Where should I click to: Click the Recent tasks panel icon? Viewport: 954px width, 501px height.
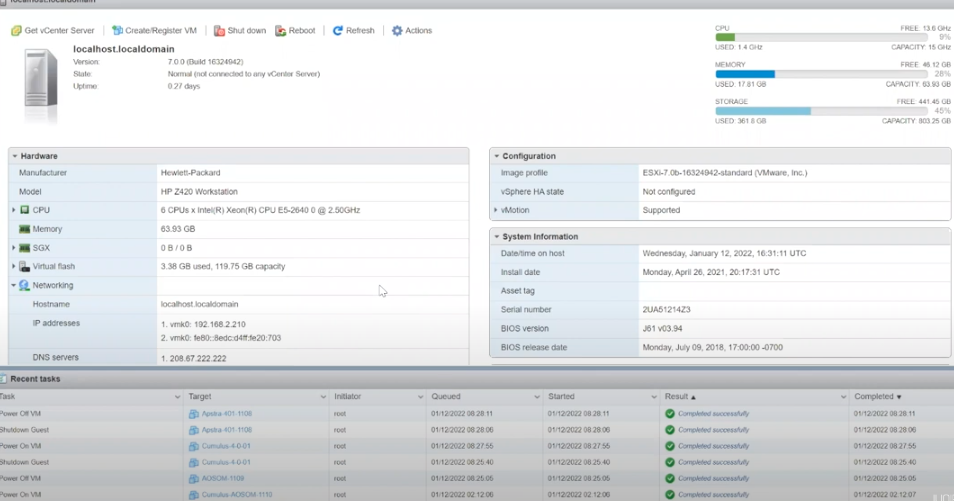4,379
